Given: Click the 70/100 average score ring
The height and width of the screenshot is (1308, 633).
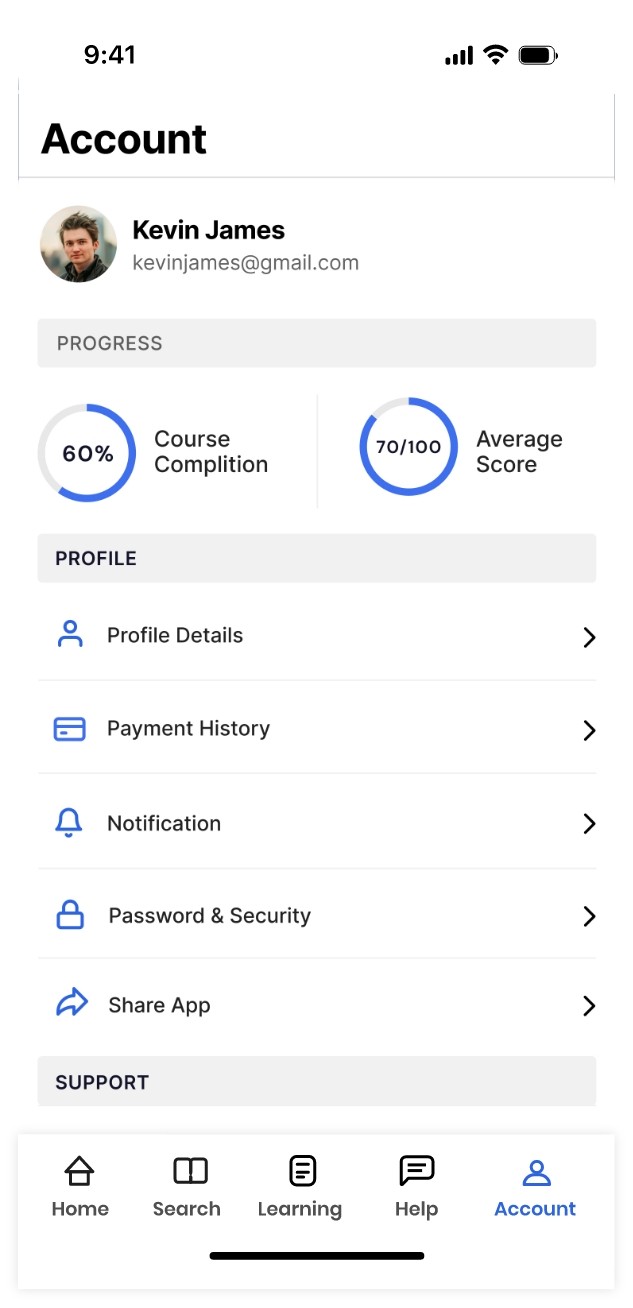Looking at the screenshot, I should [408, 447].
